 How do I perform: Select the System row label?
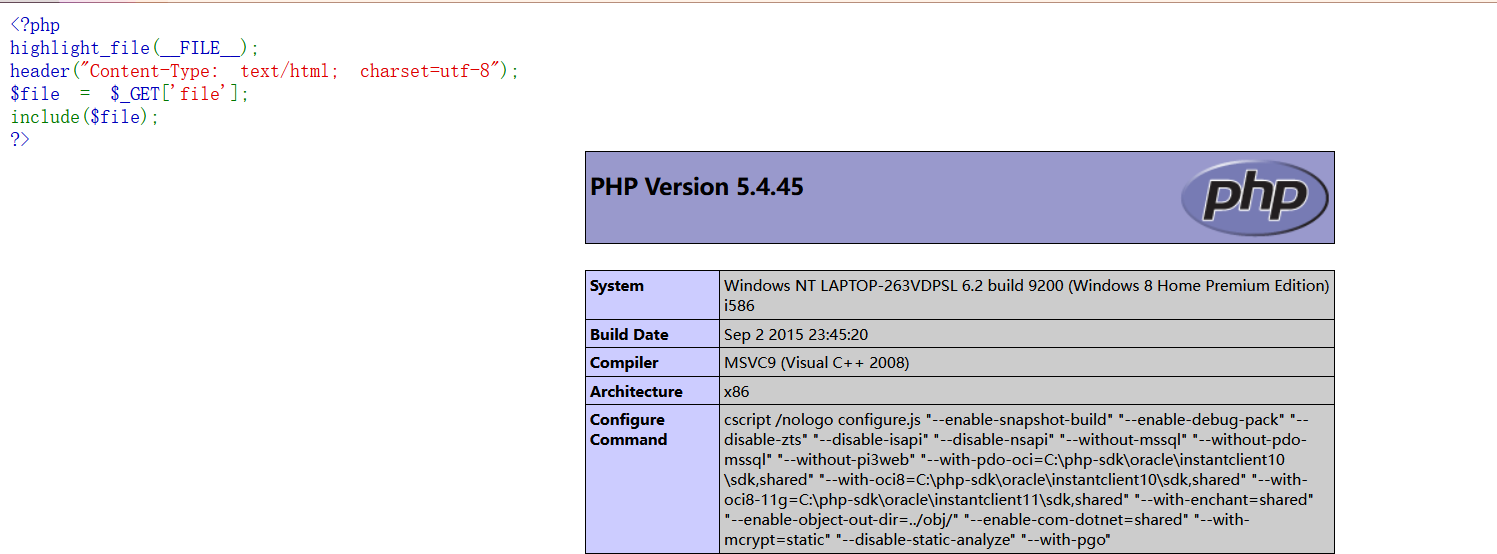(617, 286)
